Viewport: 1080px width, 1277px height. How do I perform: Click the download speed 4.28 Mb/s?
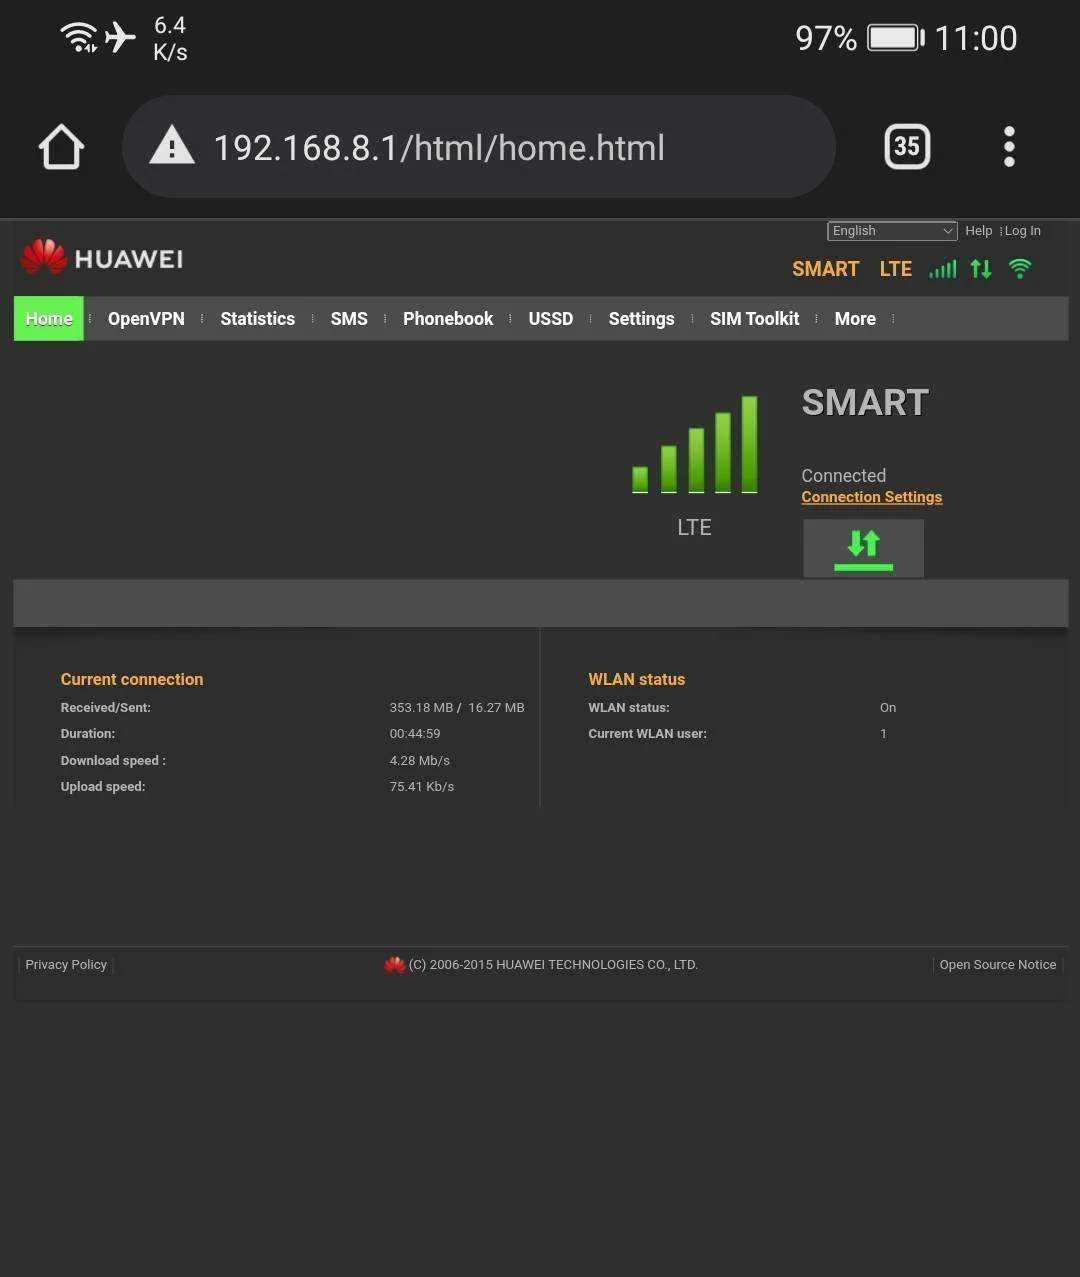[420, 760]
